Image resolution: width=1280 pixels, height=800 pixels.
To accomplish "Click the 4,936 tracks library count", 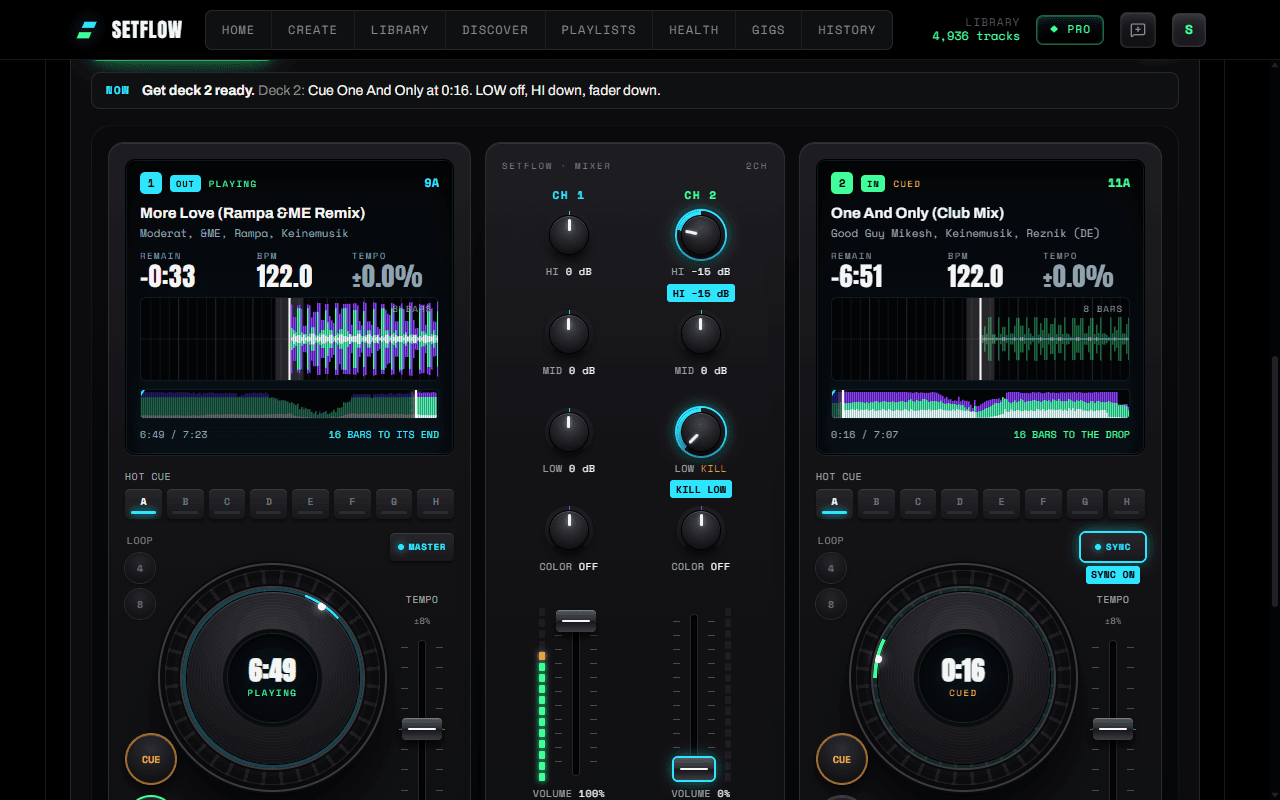I will tap(976, 36).
